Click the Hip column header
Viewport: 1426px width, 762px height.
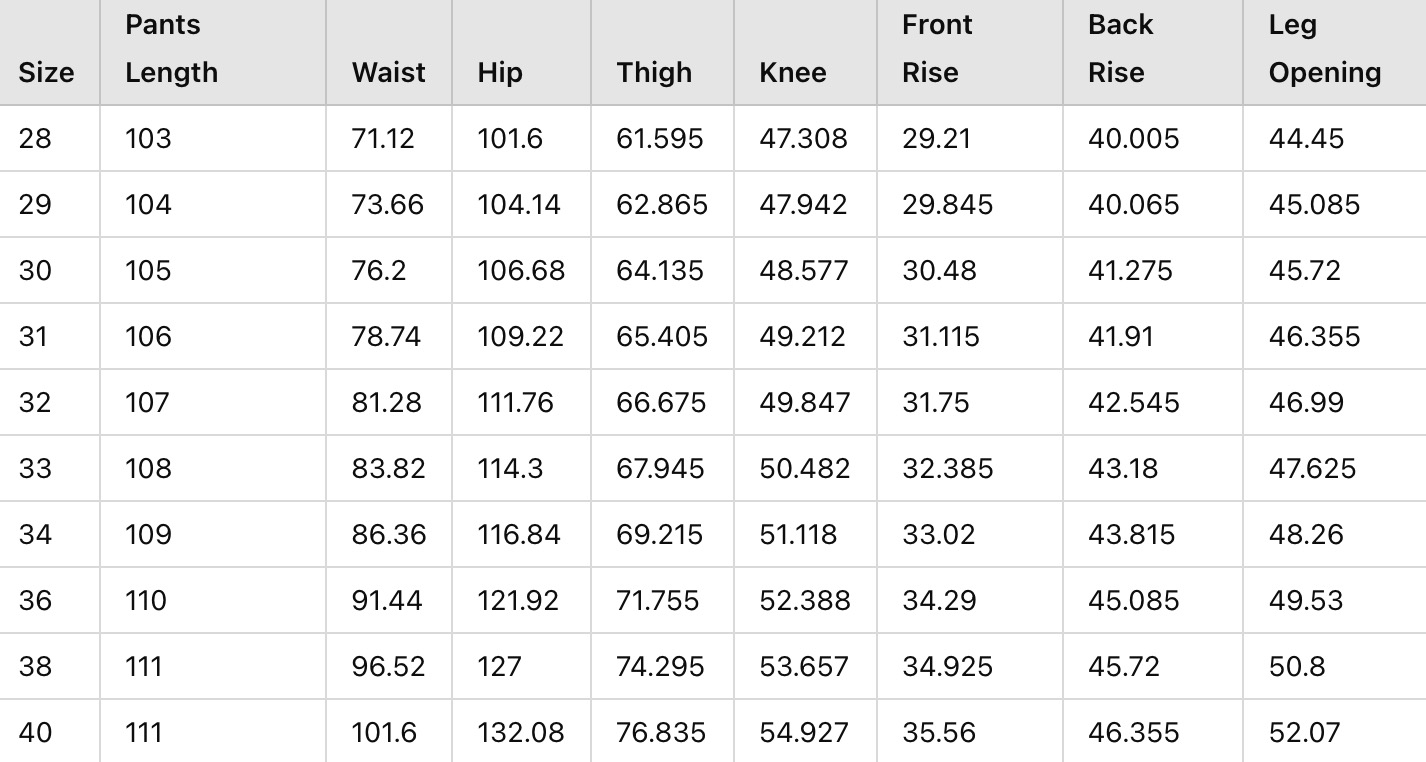tap(500, 73)
